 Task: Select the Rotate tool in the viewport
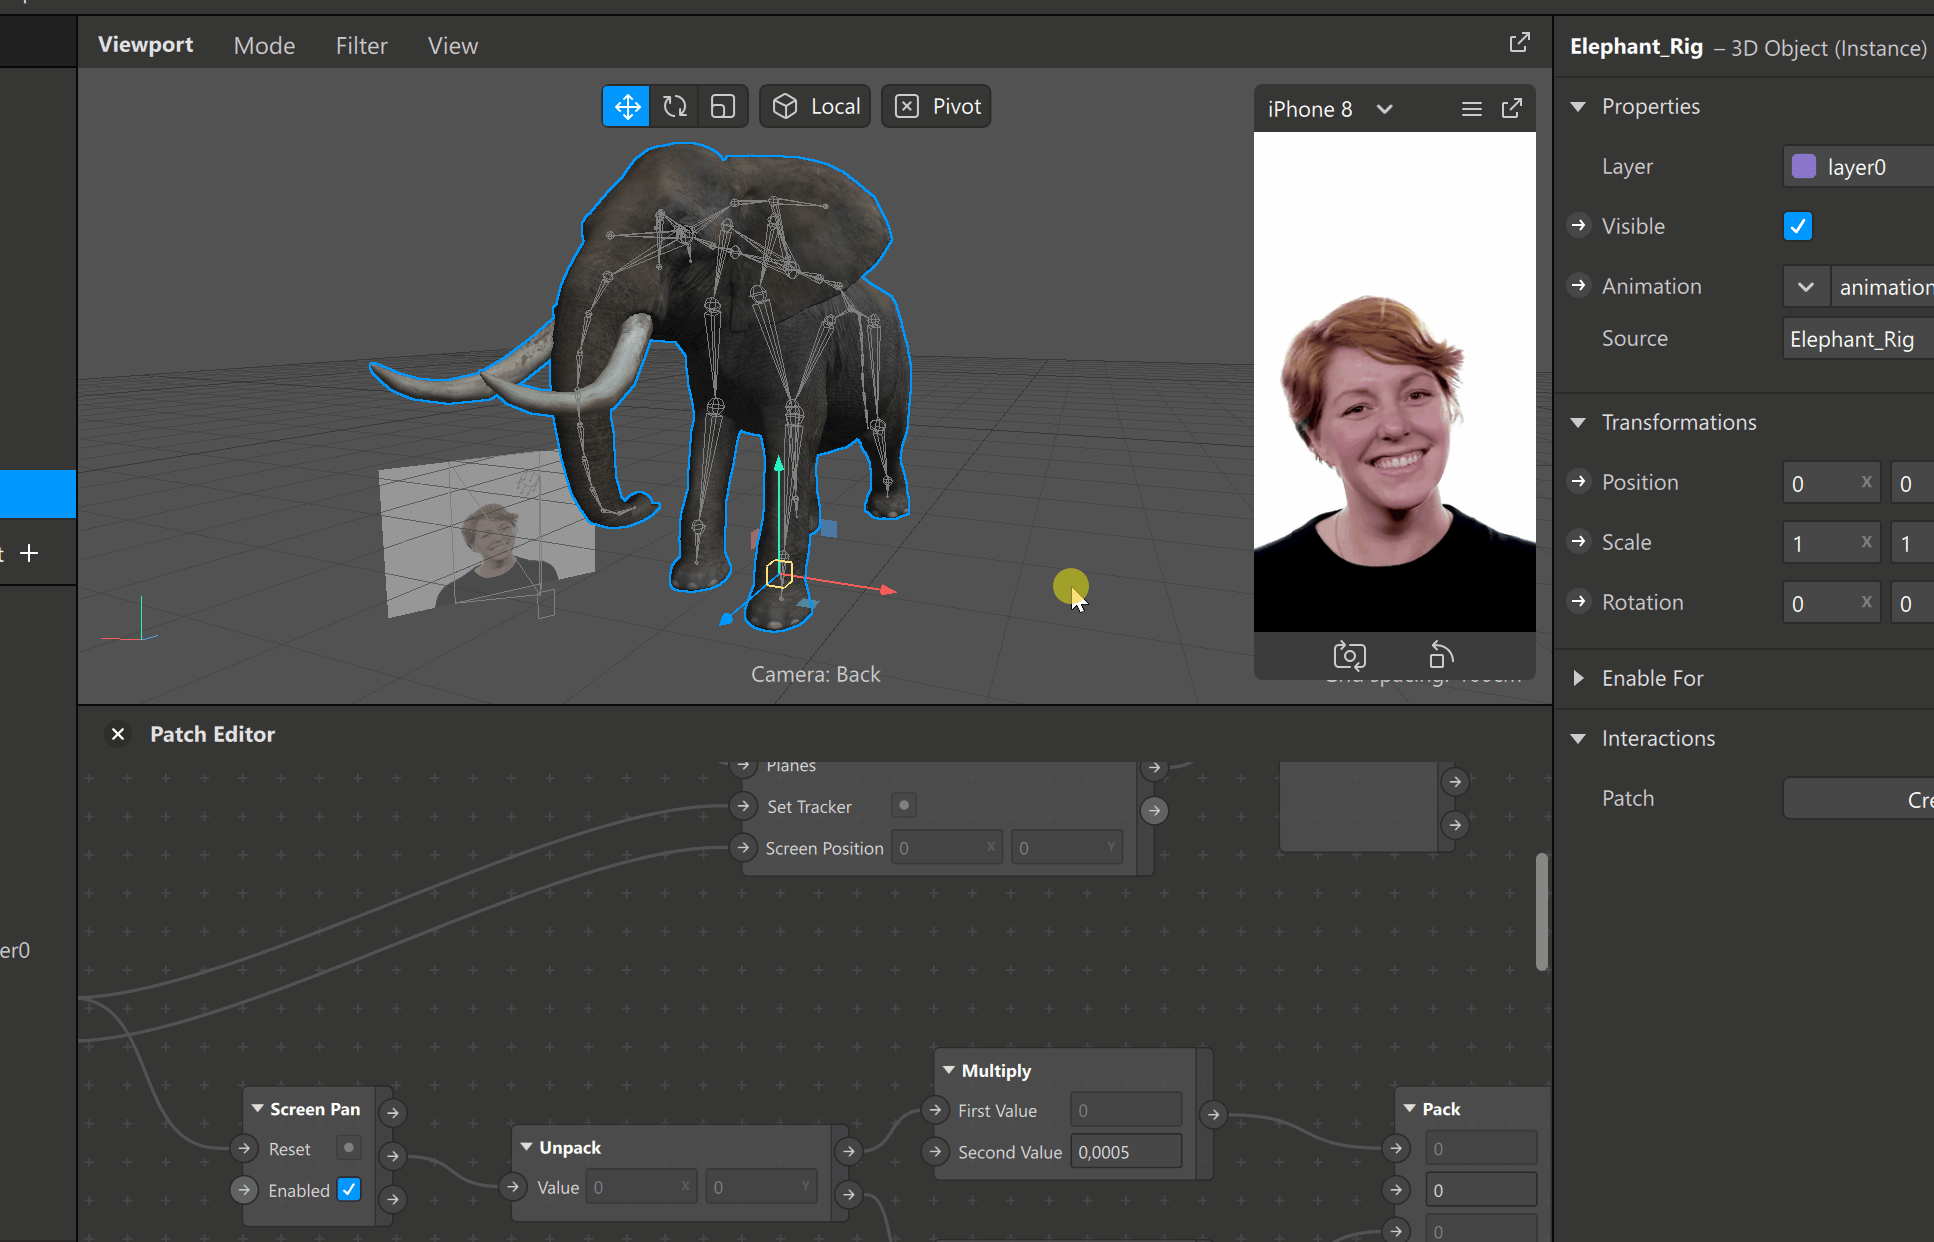(674, 105)
